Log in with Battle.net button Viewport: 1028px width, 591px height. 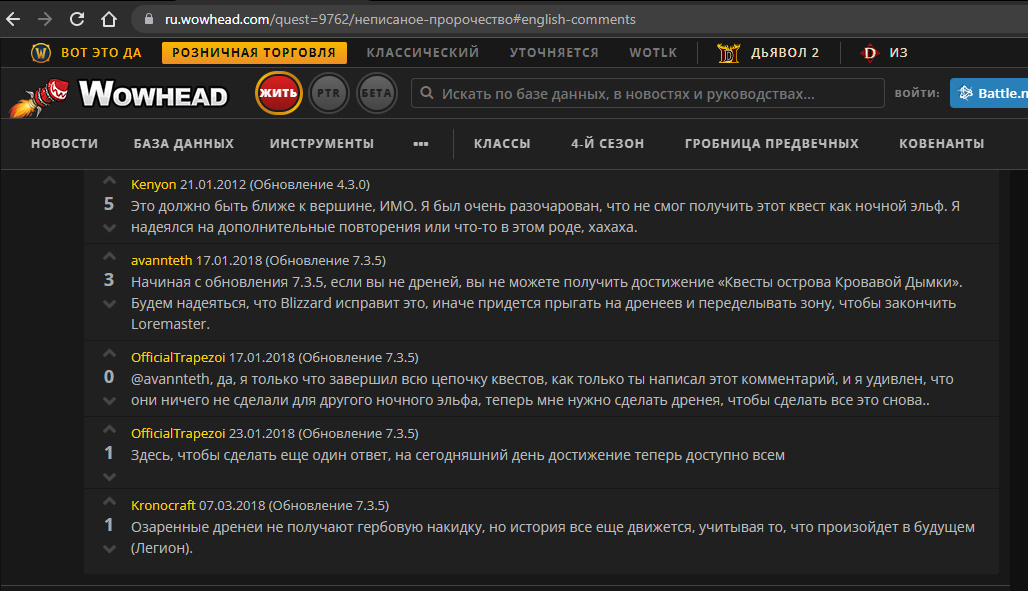(x=988, y=93)
